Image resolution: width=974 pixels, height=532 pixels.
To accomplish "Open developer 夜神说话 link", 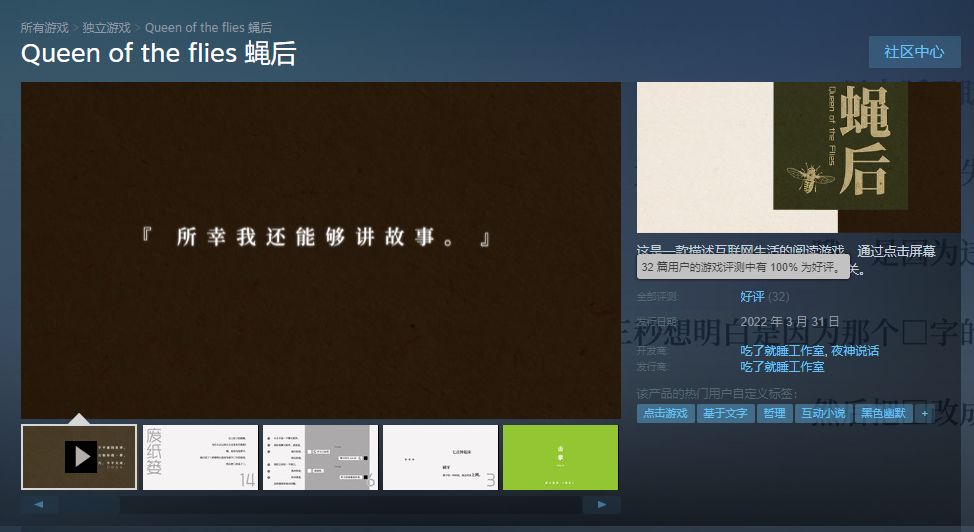I will [855, 351].
